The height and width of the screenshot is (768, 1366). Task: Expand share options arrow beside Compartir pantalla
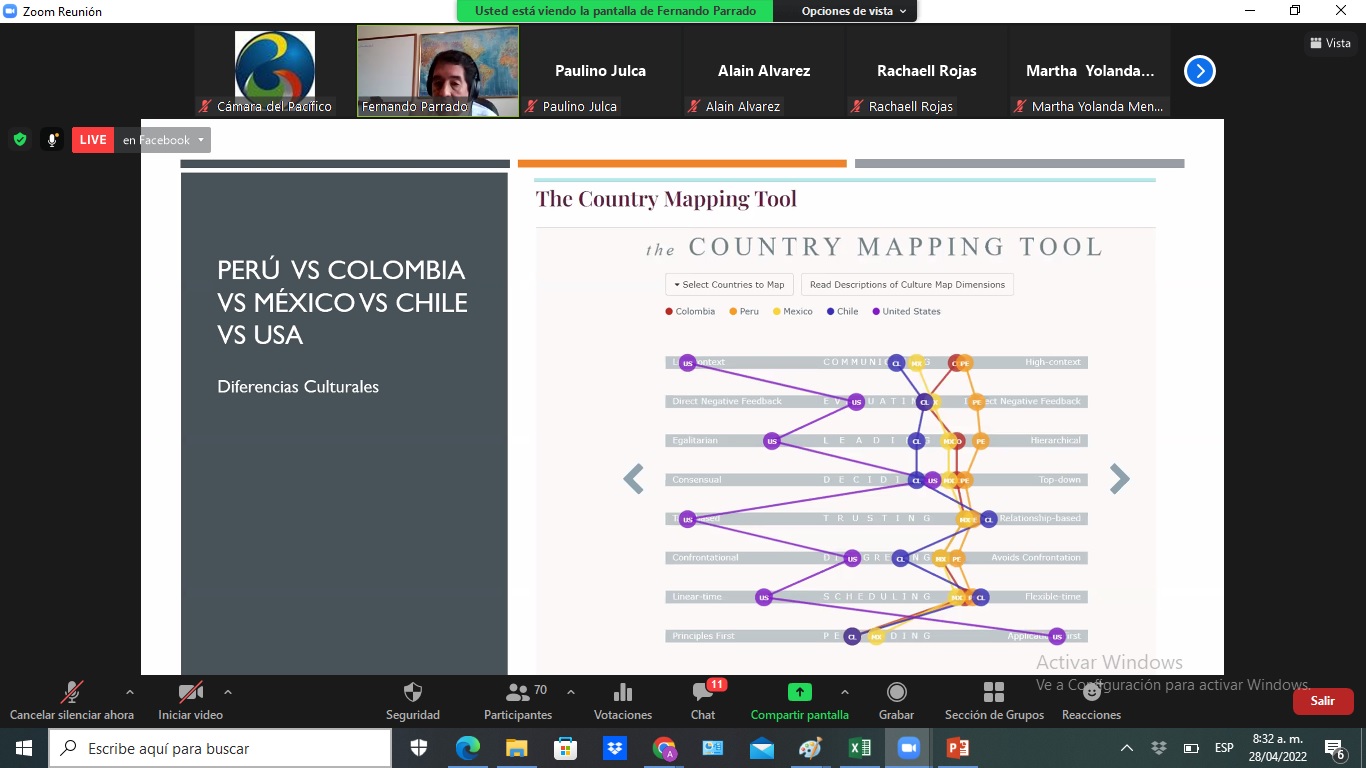[844, 692]
